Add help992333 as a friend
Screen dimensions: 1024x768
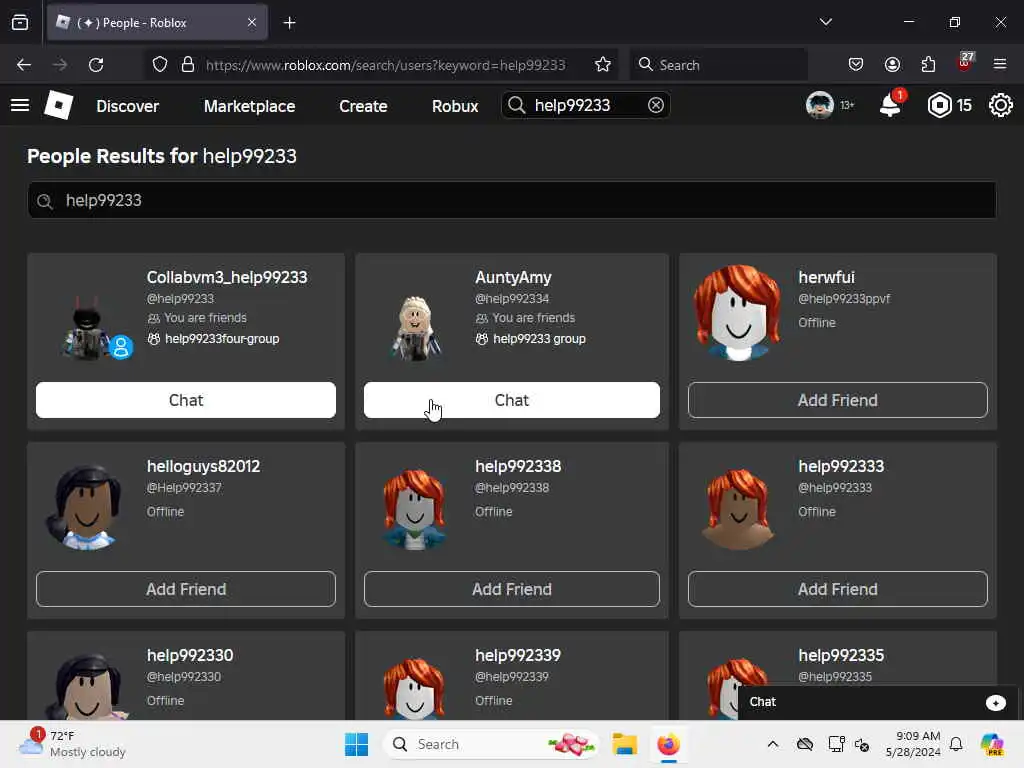point(837,589)
